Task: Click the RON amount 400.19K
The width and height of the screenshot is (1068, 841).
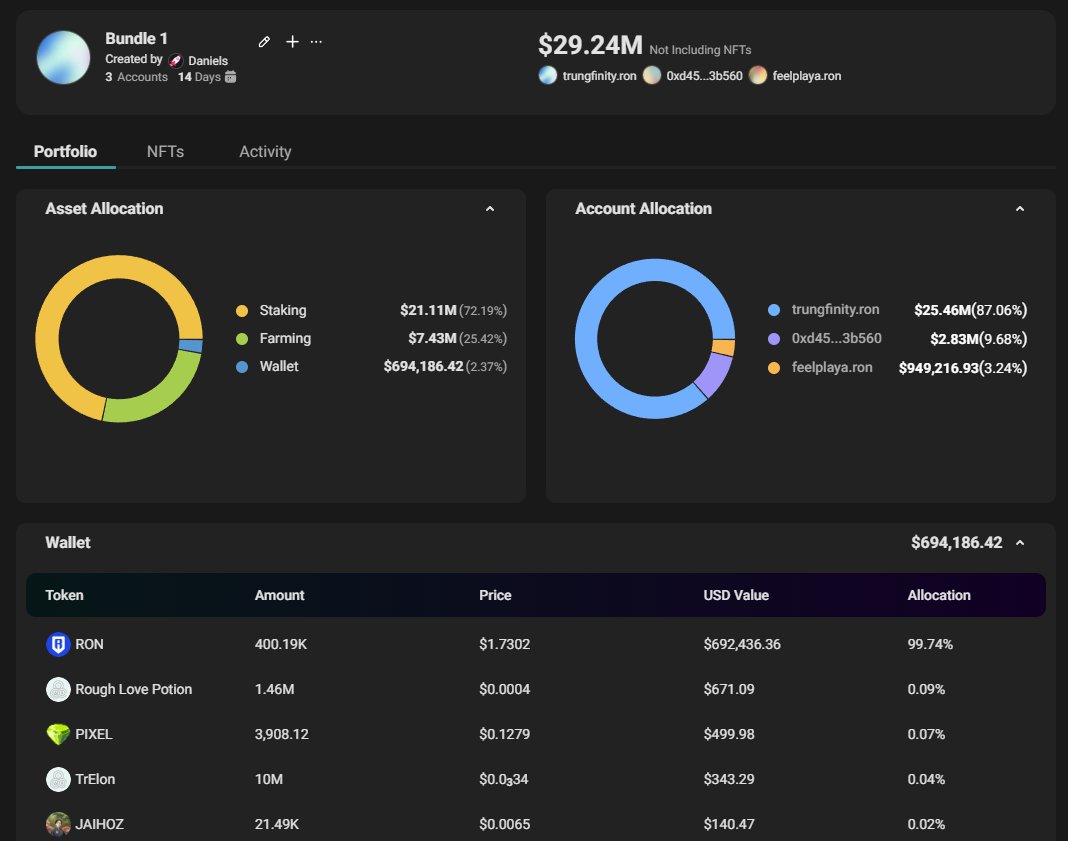Action: click(281, 644)
